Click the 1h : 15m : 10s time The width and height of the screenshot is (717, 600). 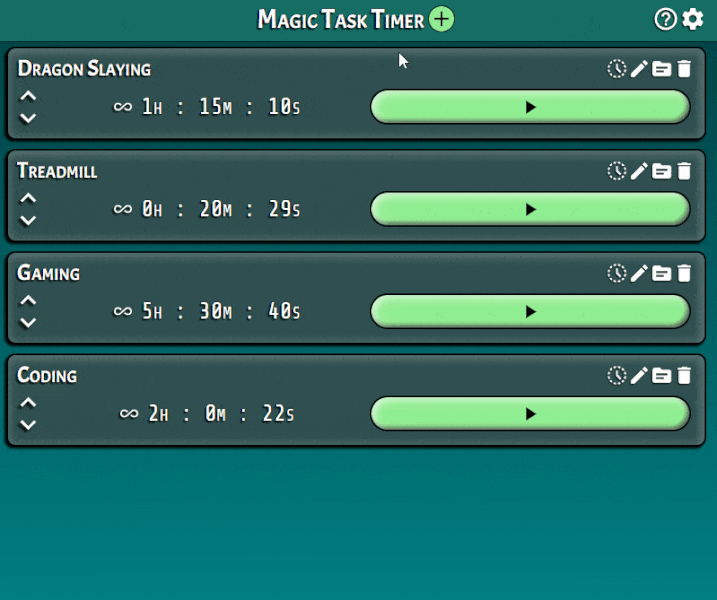pyautogui.click(x=221, y=107)
